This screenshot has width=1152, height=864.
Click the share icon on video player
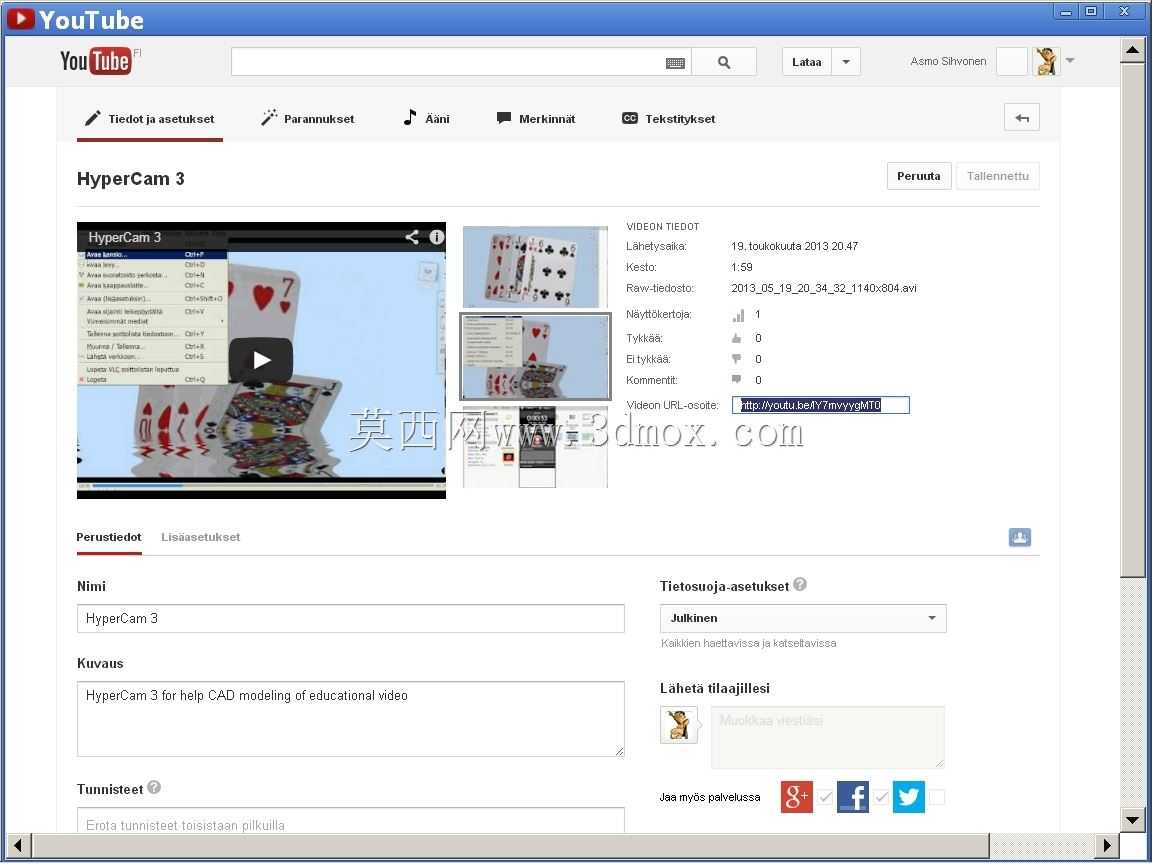click(x=412, y=237)
